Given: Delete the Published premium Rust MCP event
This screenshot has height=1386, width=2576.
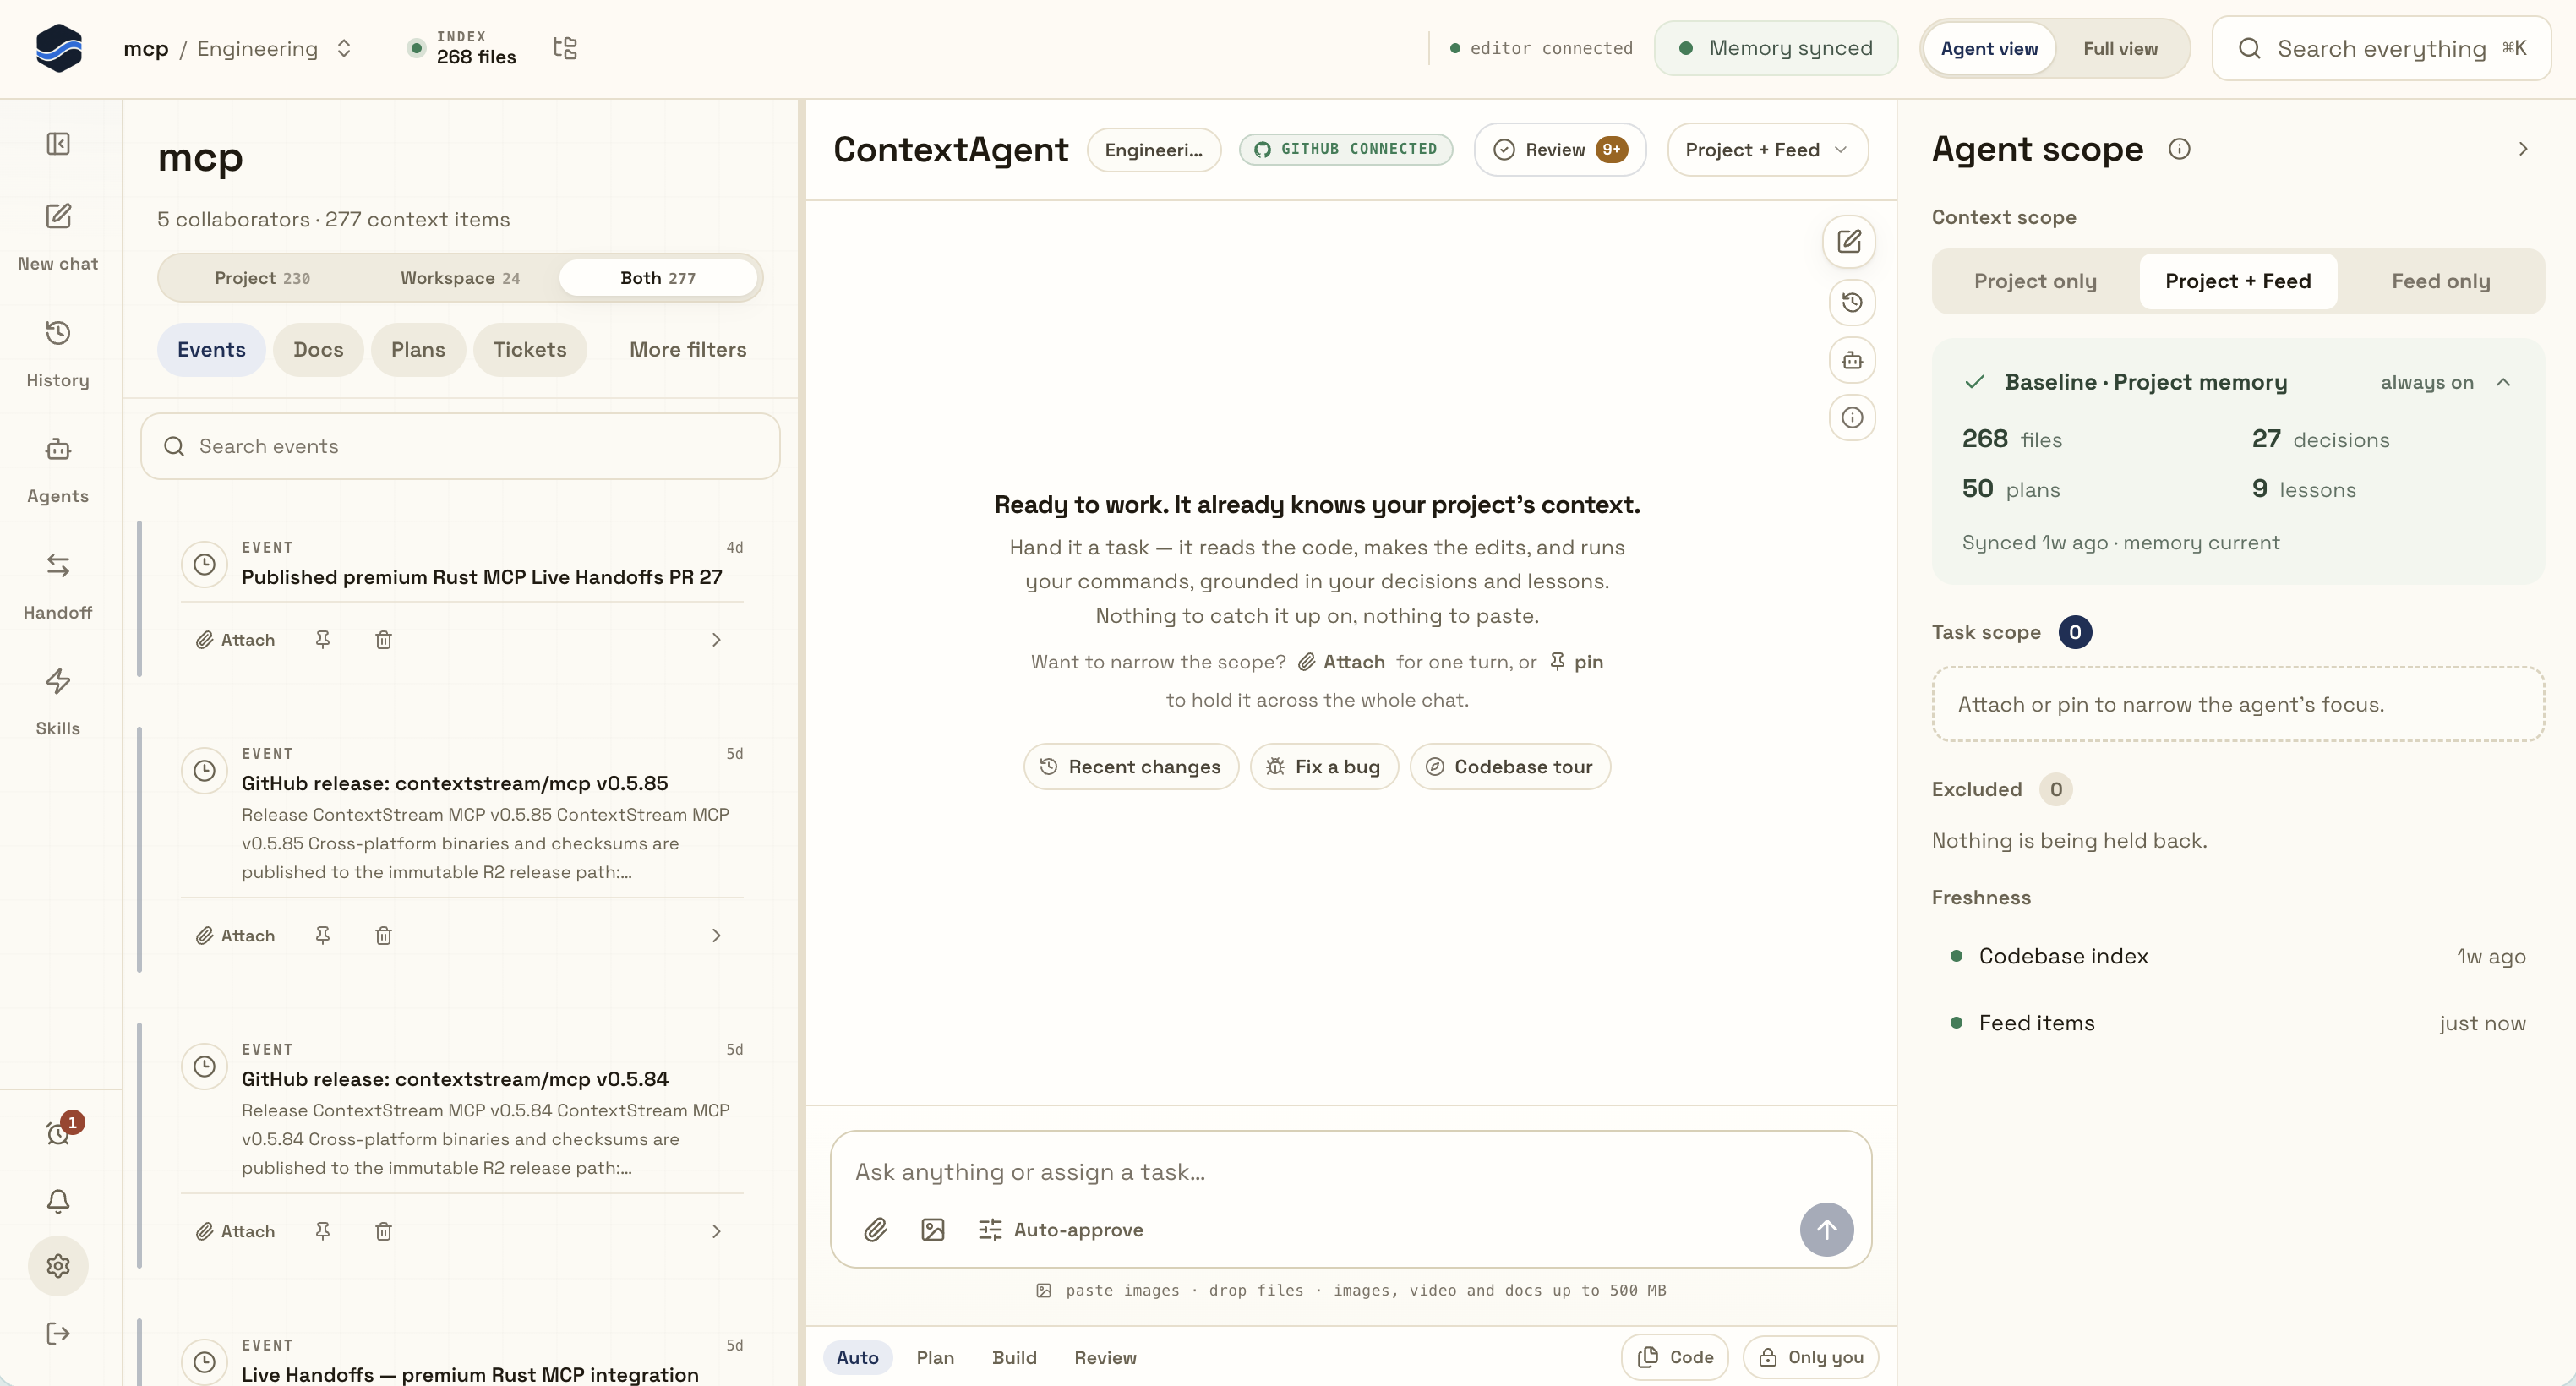Looking at the screenshot, I should (384, 639).
